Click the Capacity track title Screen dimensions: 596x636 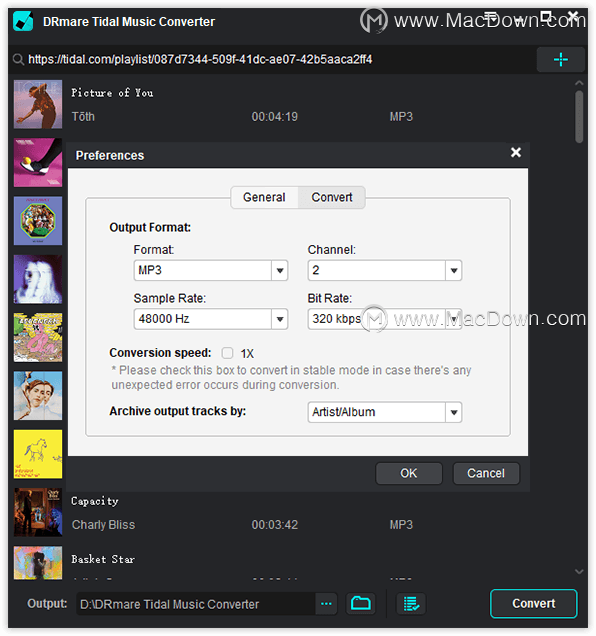point(95,501)
